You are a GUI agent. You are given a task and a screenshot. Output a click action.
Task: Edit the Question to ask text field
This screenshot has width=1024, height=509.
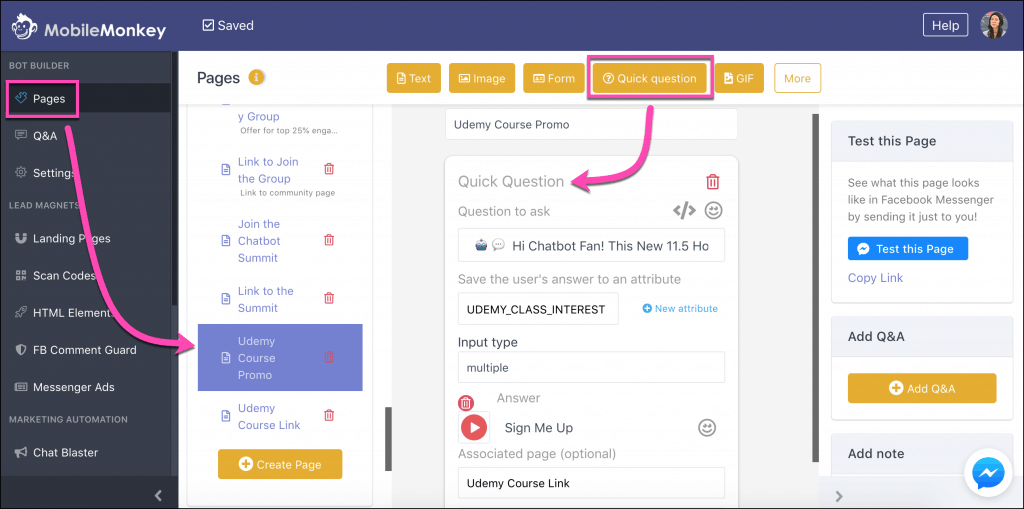coord(591,245)
